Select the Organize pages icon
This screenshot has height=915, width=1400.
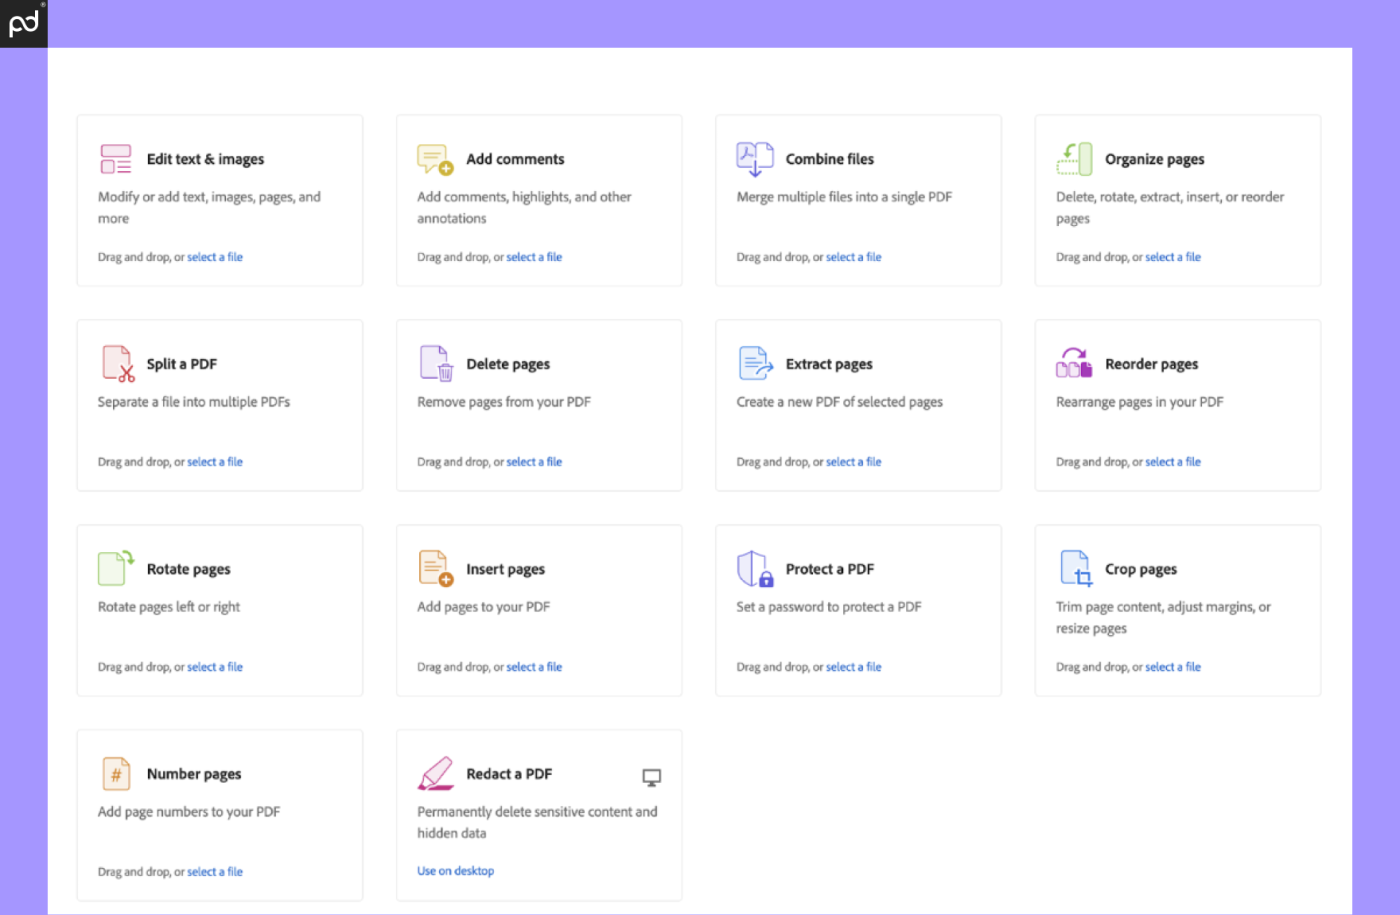pyautogui.click(x=1073, y=158)
